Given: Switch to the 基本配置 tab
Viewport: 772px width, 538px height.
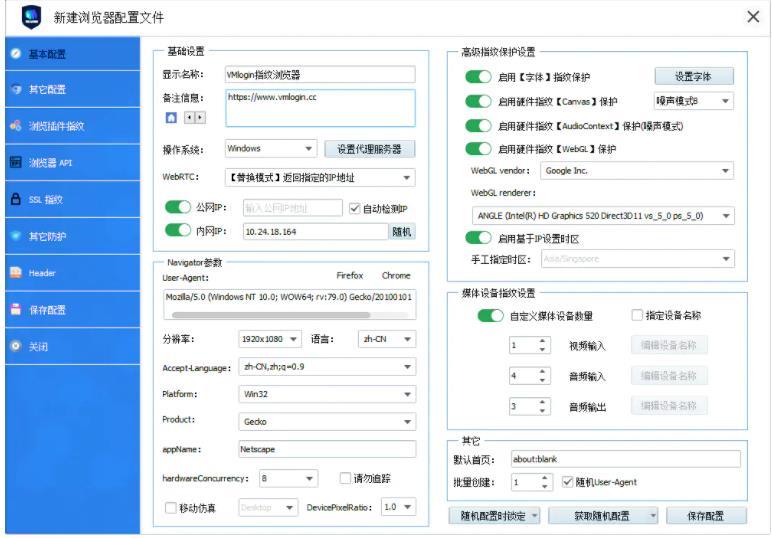Looking at the screenshot, I should pos(73,53).
